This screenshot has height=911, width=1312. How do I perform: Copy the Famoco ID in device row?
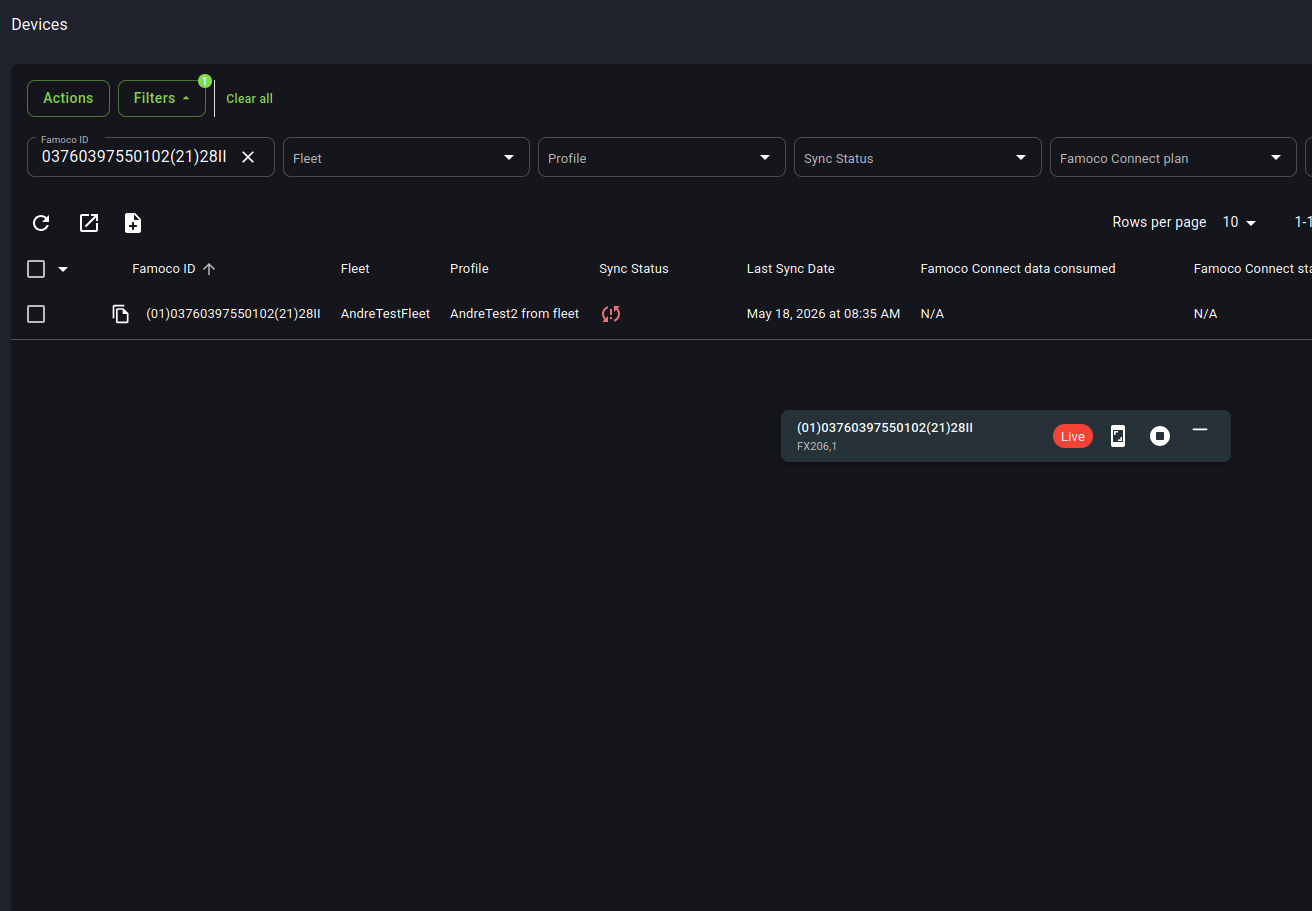click(121, 314)
